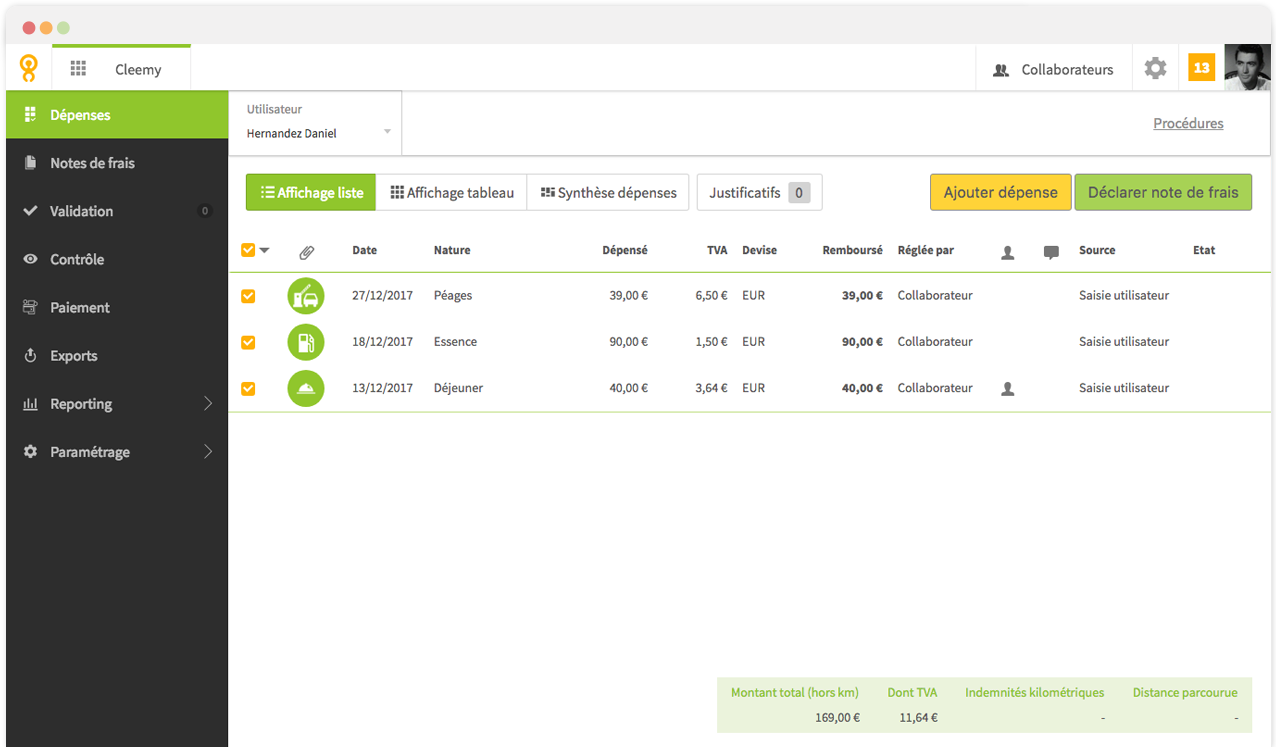
Task: Switch to Synthèse dépenses view
Action: tap(608, 192)
